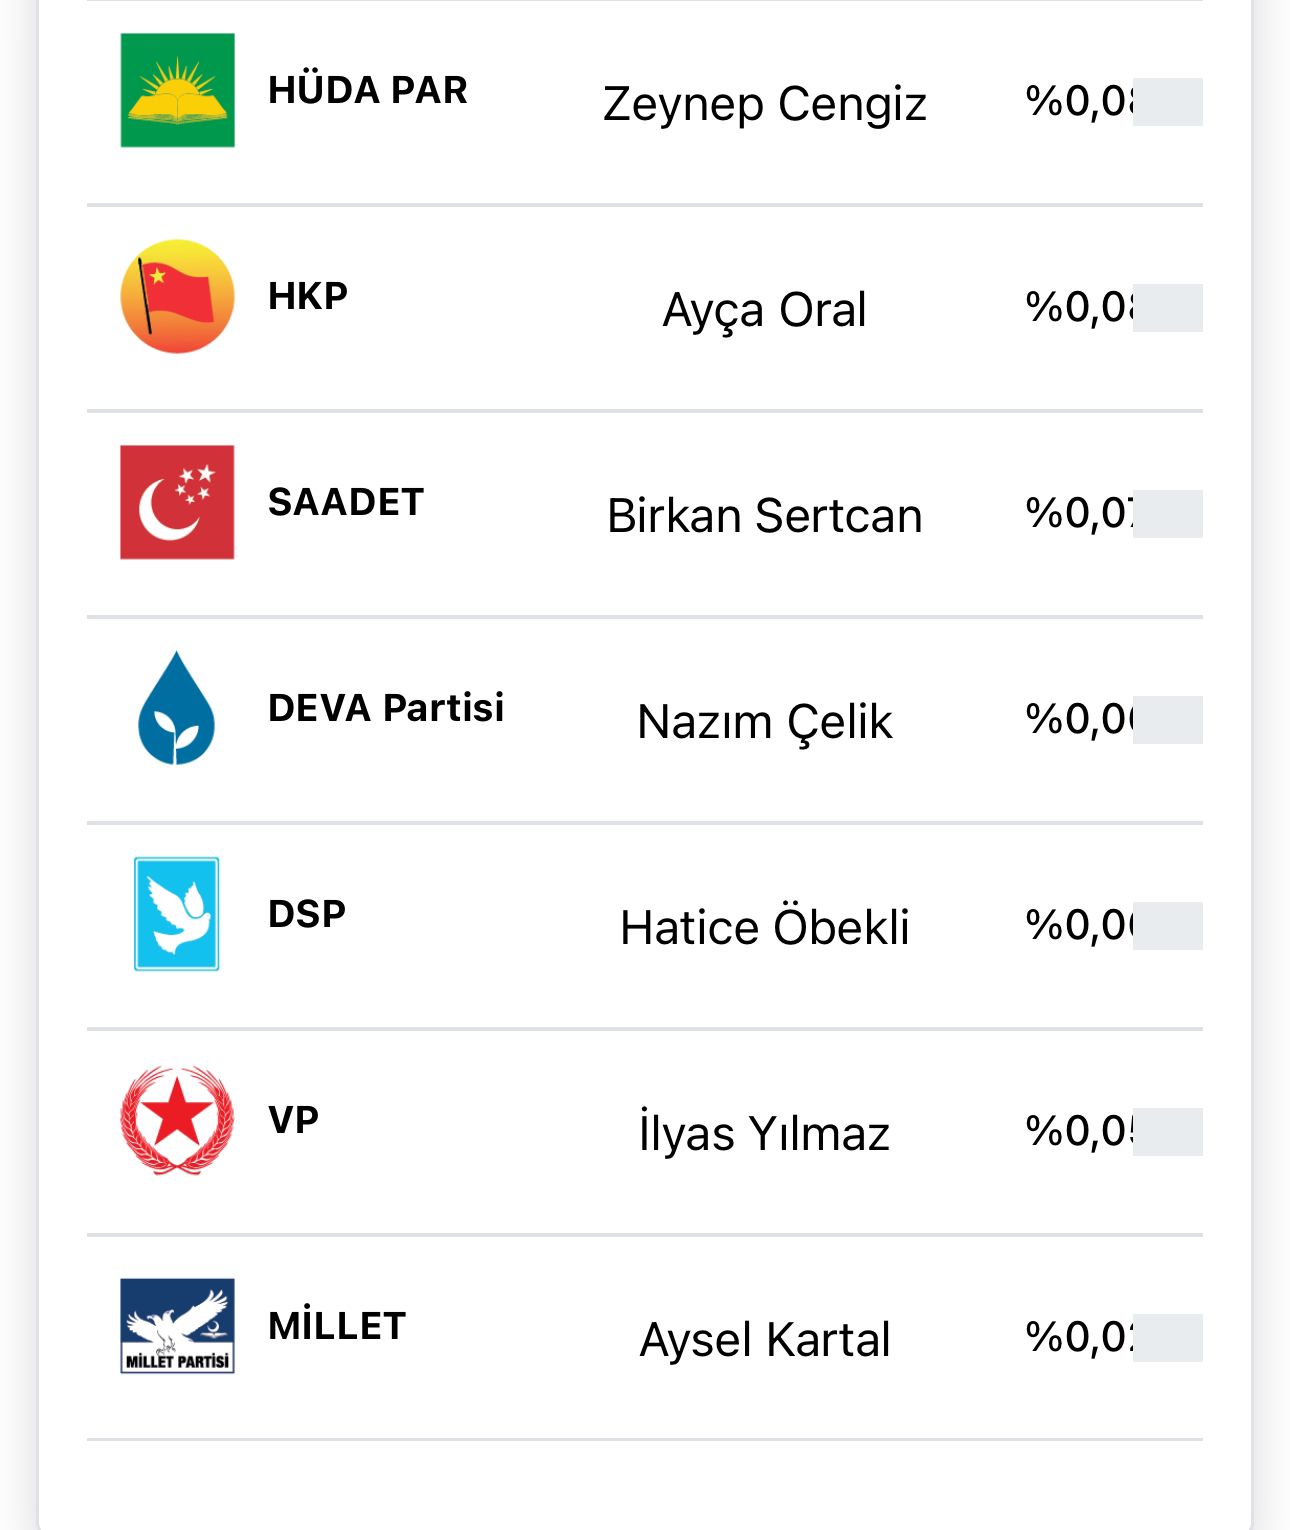This screenshot has width=1290, height=1530.
Task: Open candidate Hatice Öbekli
Action: tap(765, 928)
